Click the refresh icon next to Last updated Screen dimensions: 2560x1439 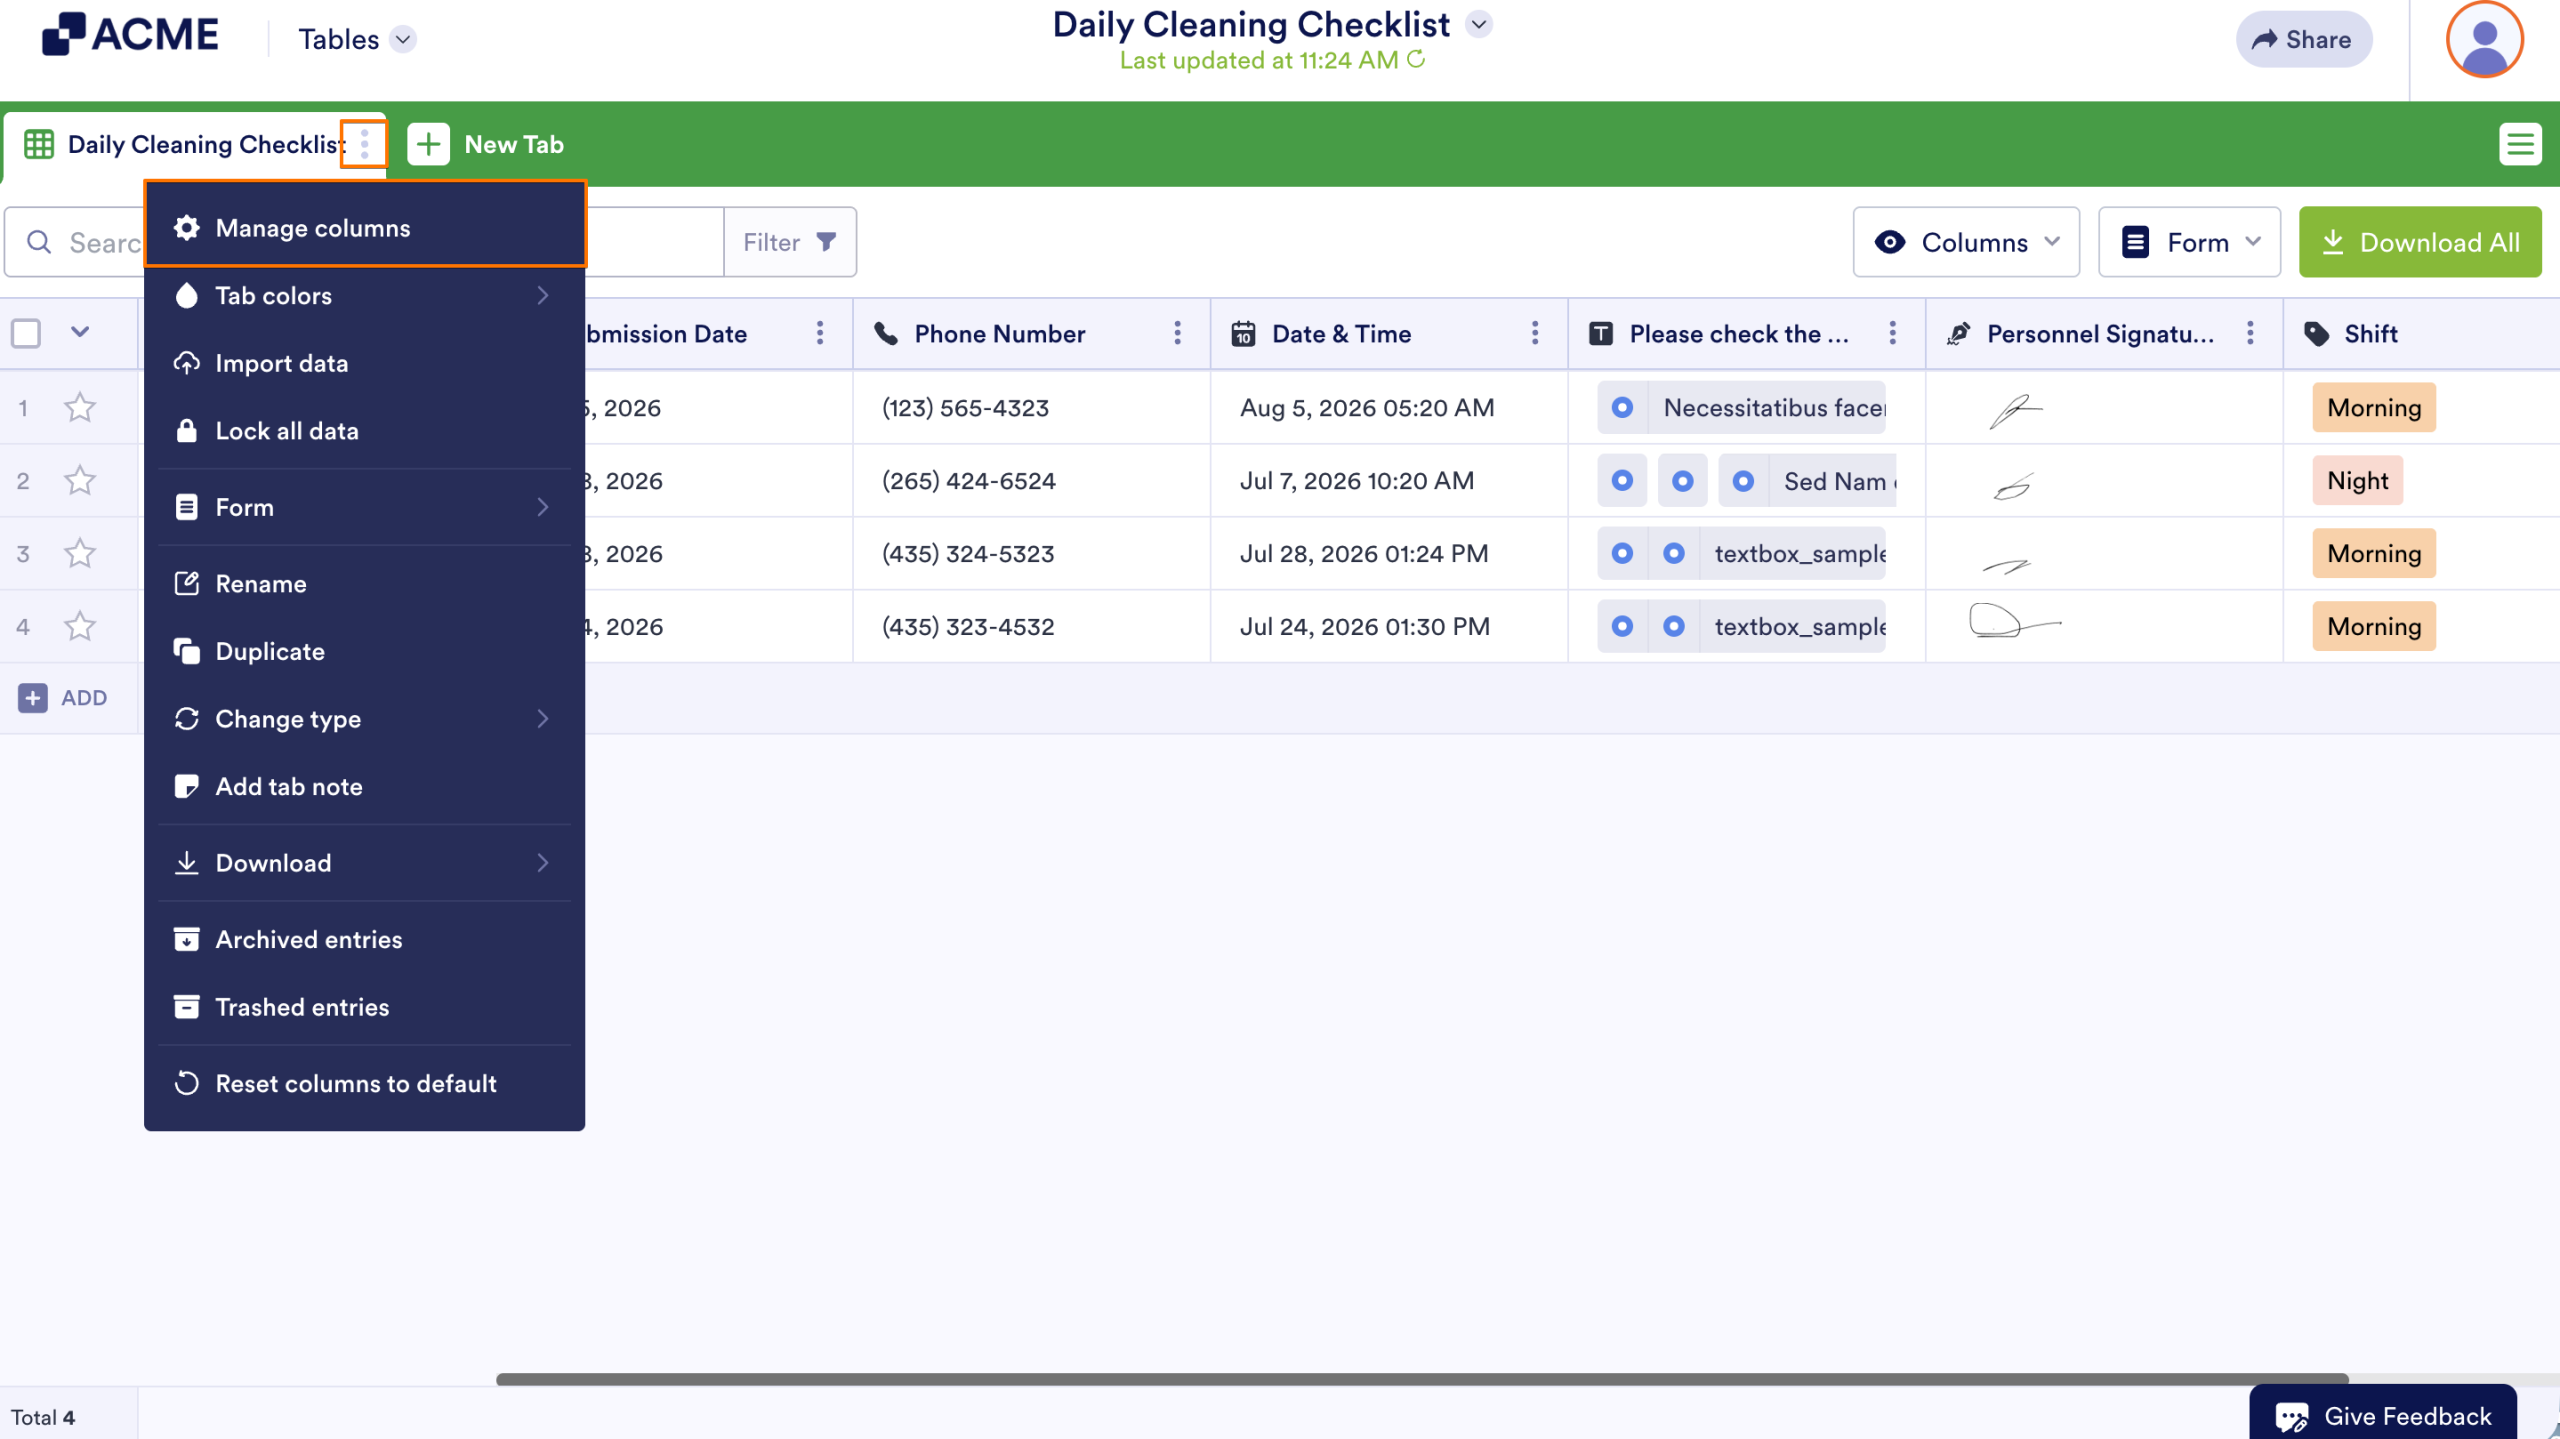pyautogui.click(x=1416, y=60)
